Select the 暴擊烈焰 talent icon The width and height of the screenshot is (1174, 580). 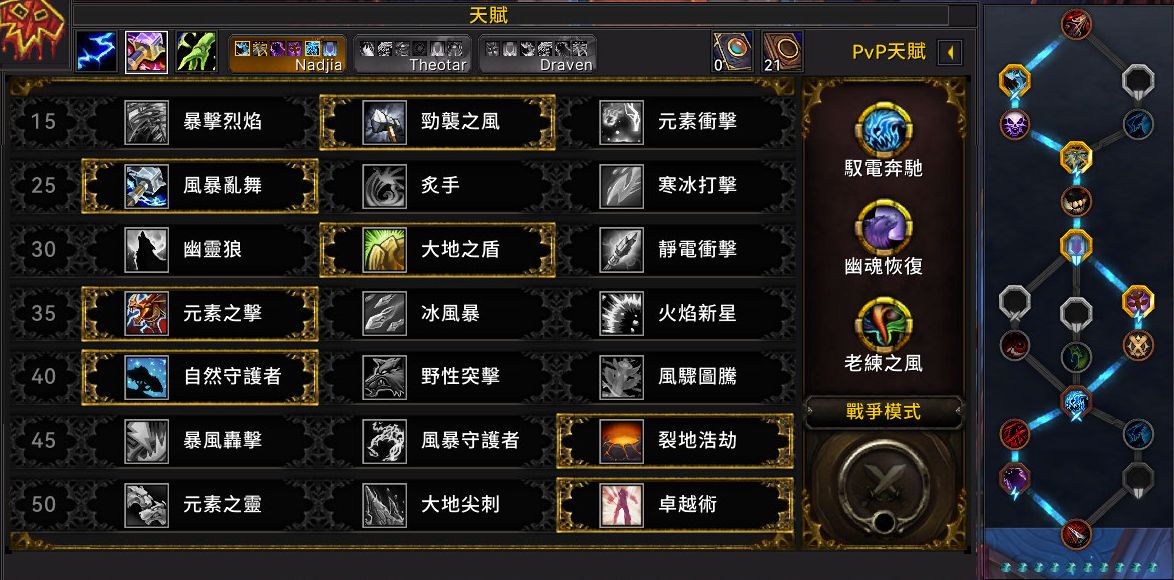(x=147, y=122)
